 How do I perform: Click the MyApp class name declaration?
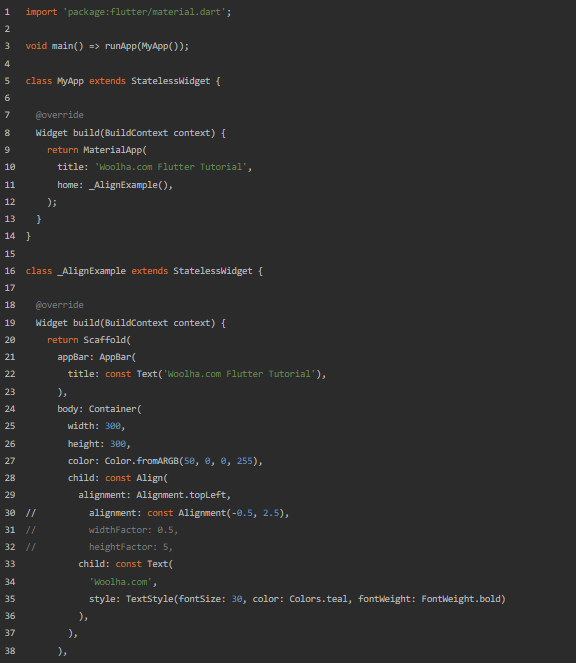pos(70,81)
